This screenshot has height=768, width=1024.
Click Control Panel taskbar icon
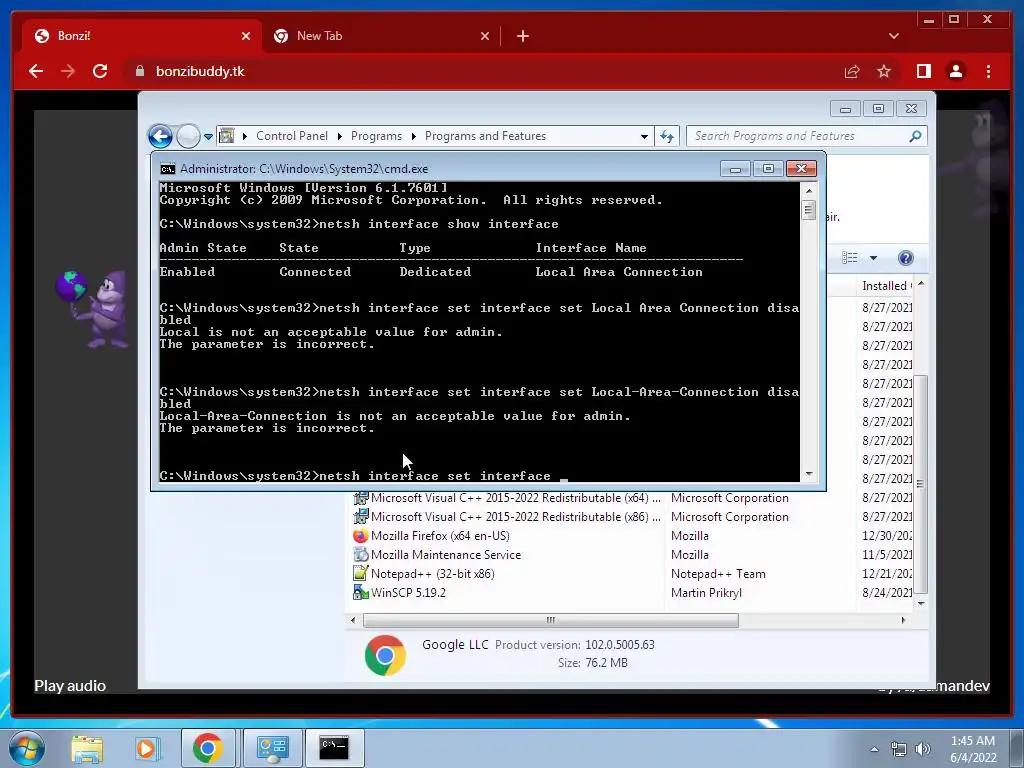272,748
